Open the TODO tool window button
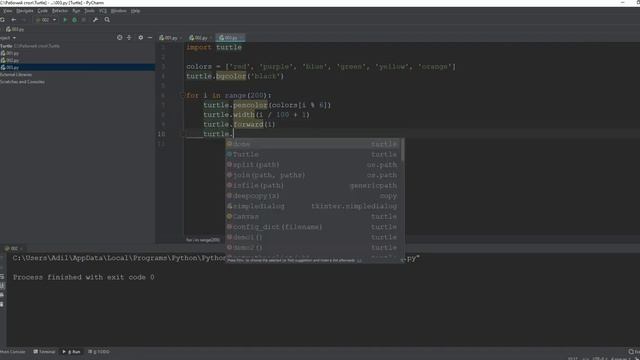Screen dimensions: 640x360 pos(99,352)
